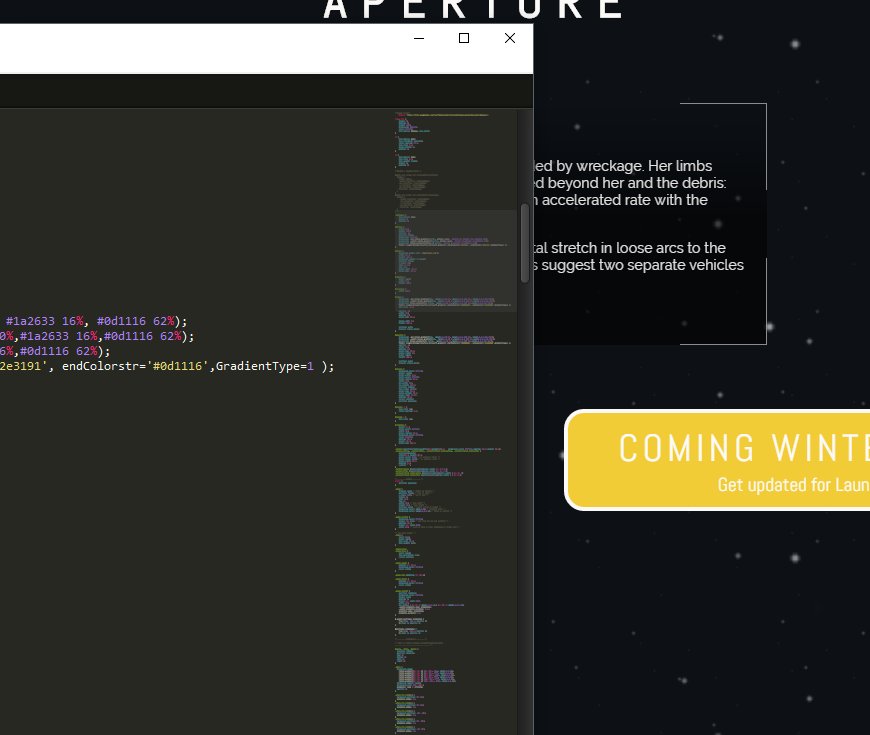Click the 'endColorstr' text in editor

click(100, 366)
